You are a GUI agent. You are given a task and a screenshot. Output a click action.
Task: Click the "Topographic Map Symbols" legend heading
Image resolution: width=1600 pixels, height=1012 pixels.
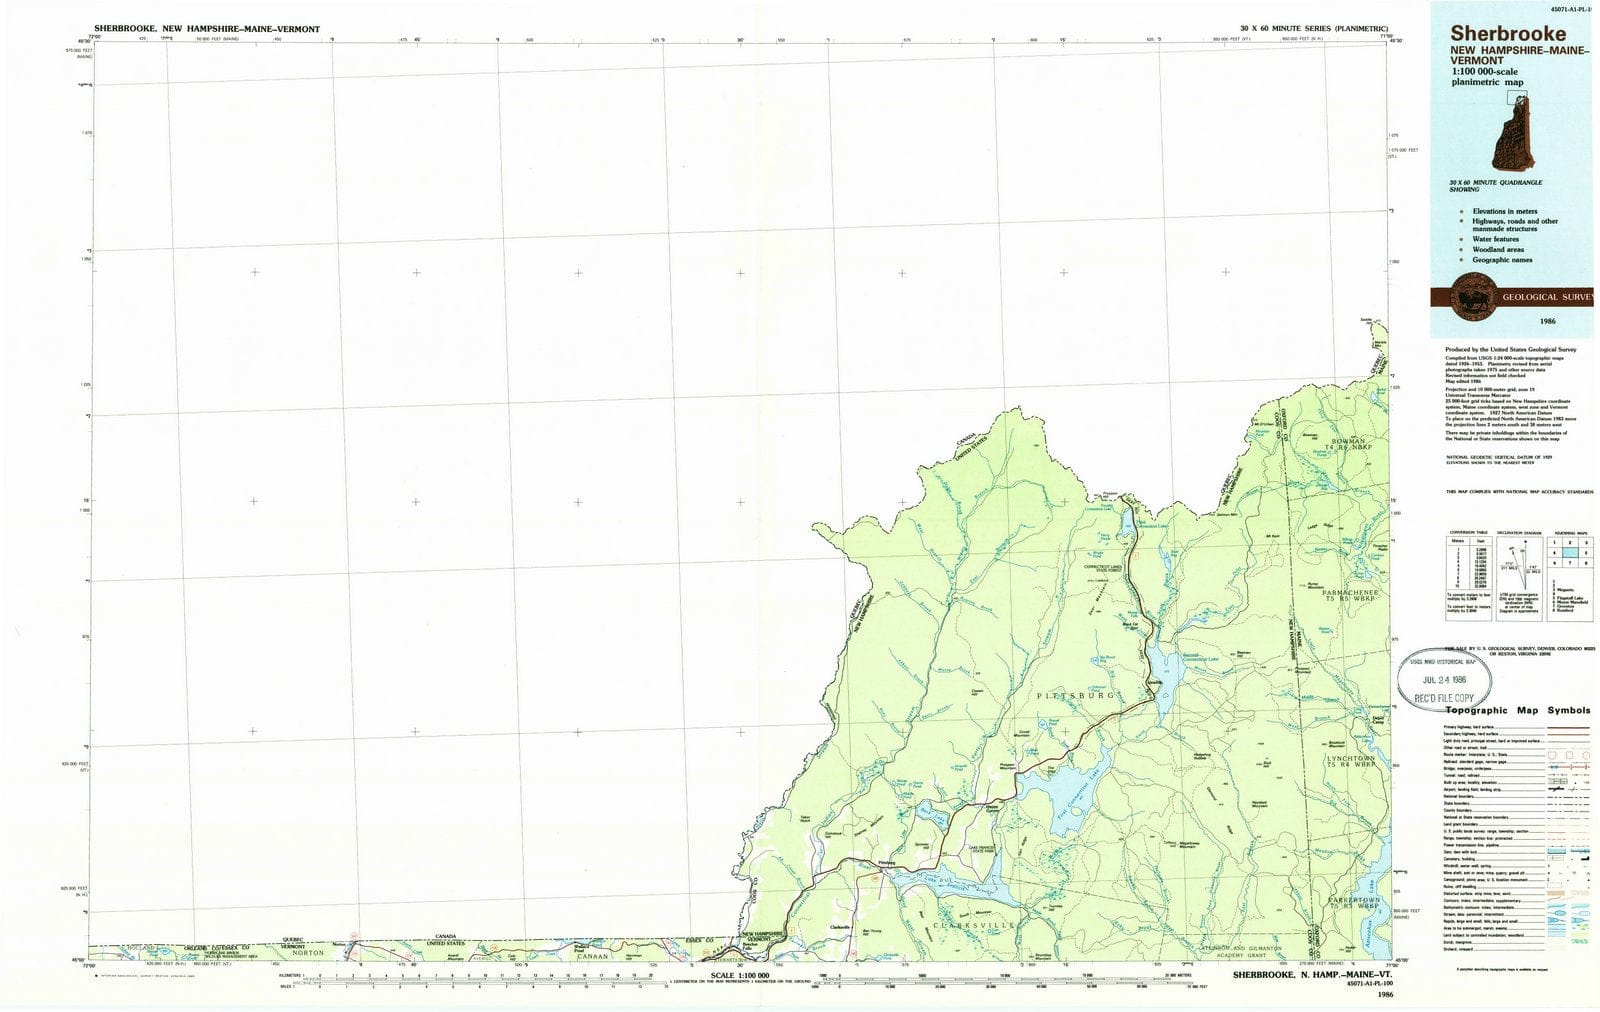[x=1517, y=710]
